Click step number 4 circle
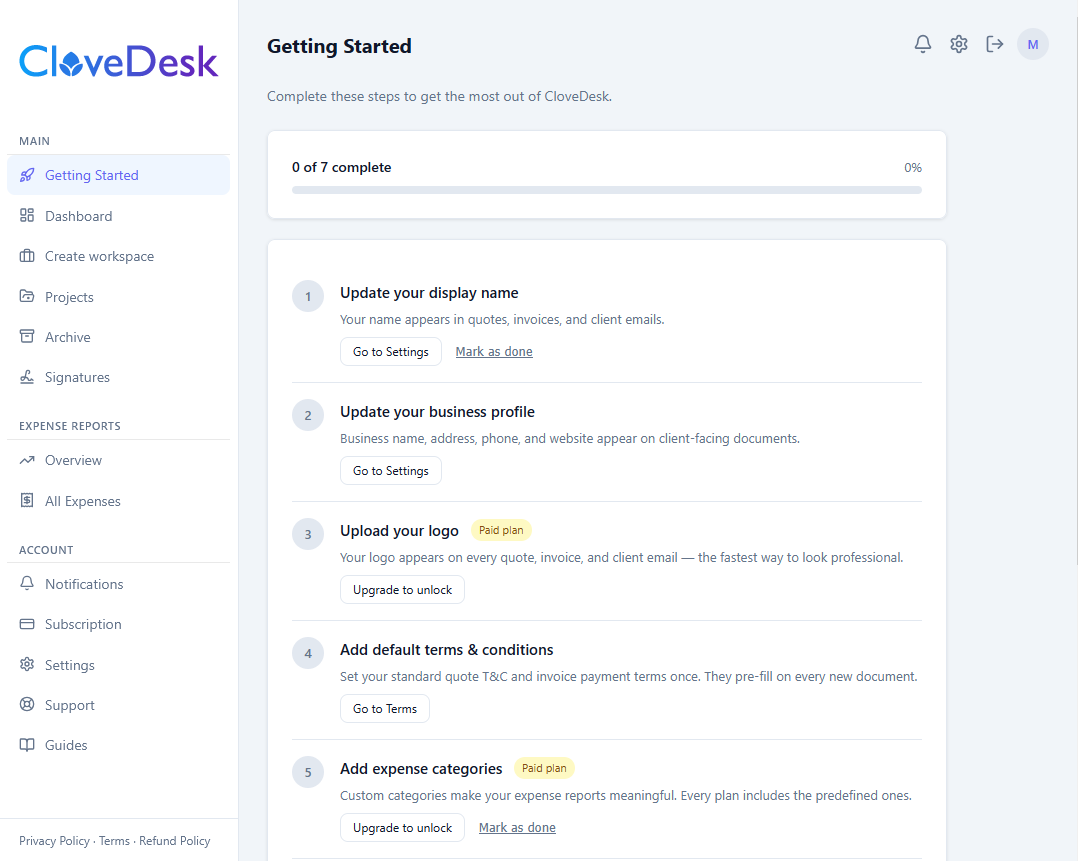The image size is (1078, 861). [308, 653]
